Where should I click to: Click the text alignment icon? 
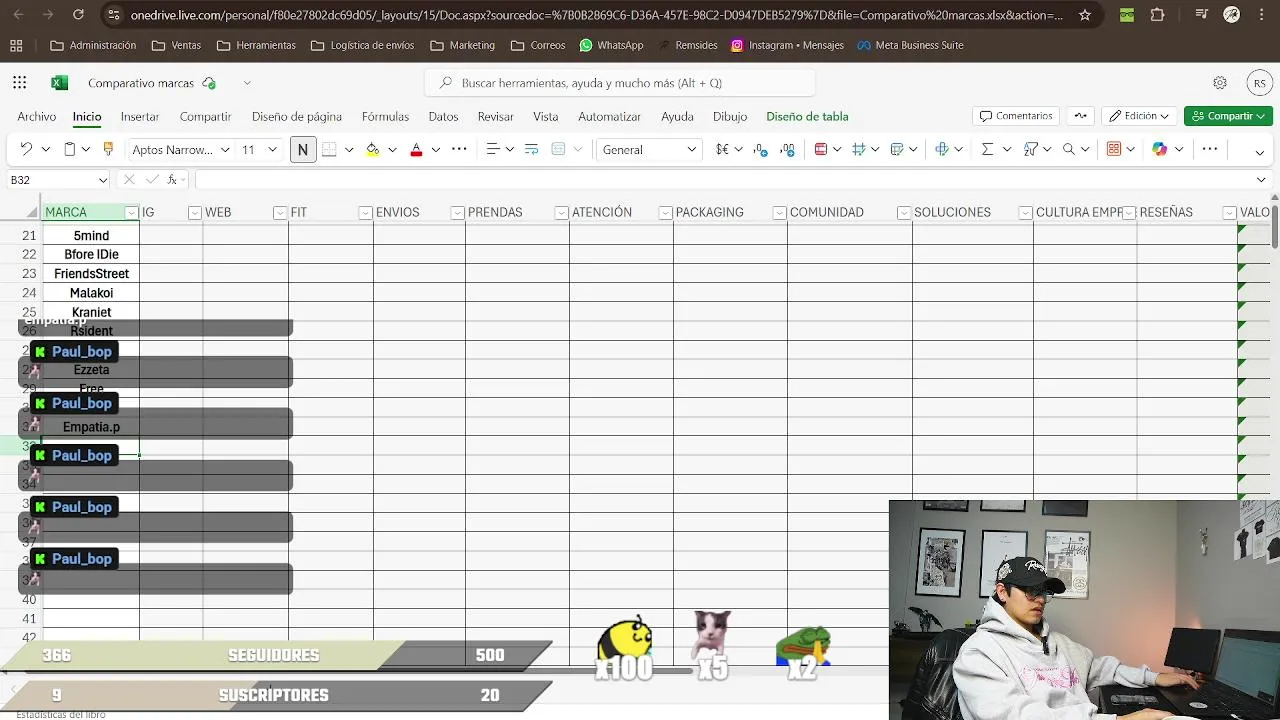[493, 149]
